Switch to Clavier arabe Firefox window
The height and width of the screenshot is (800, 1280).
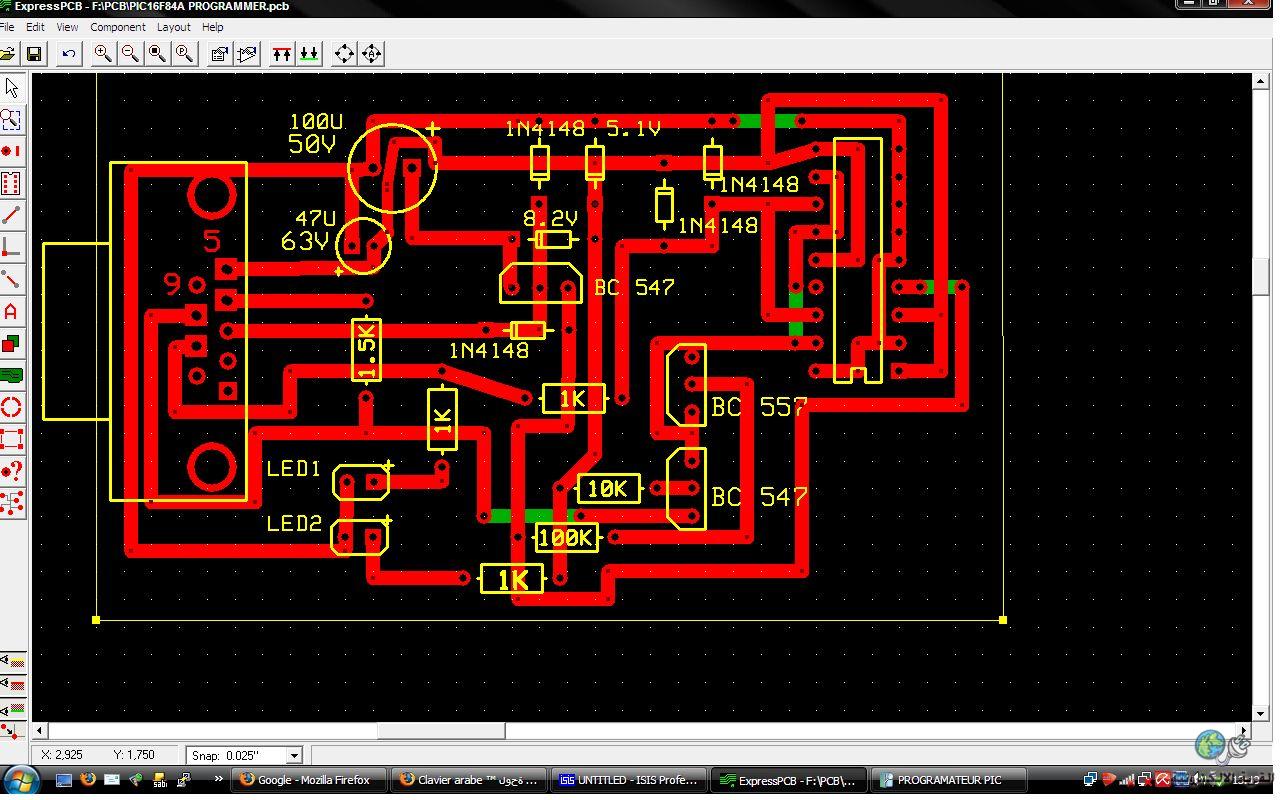(469, 780)
